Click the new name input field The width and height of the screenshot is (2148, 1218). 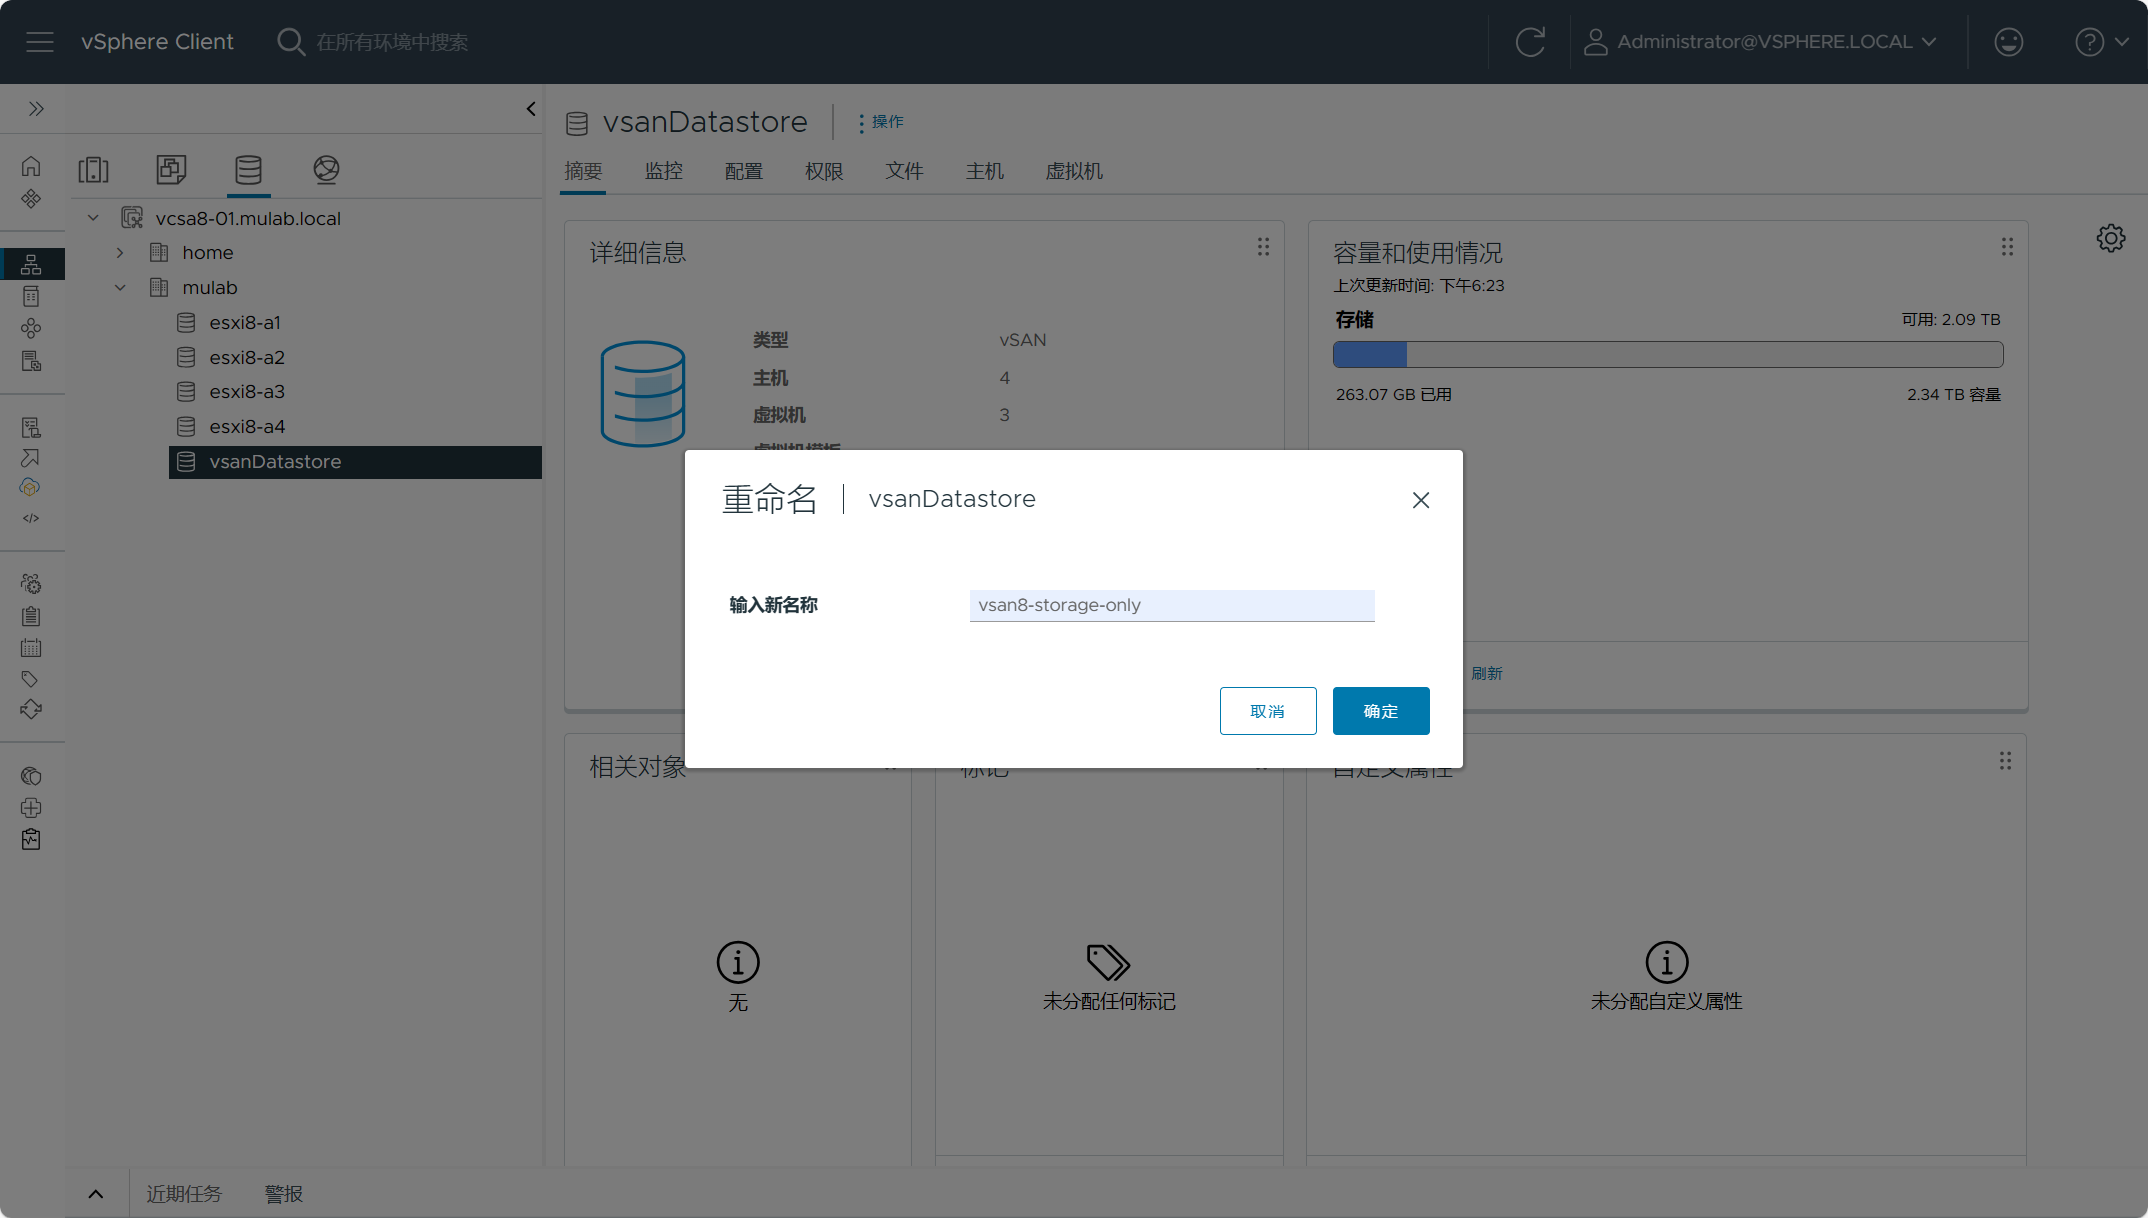point(1172,605)
